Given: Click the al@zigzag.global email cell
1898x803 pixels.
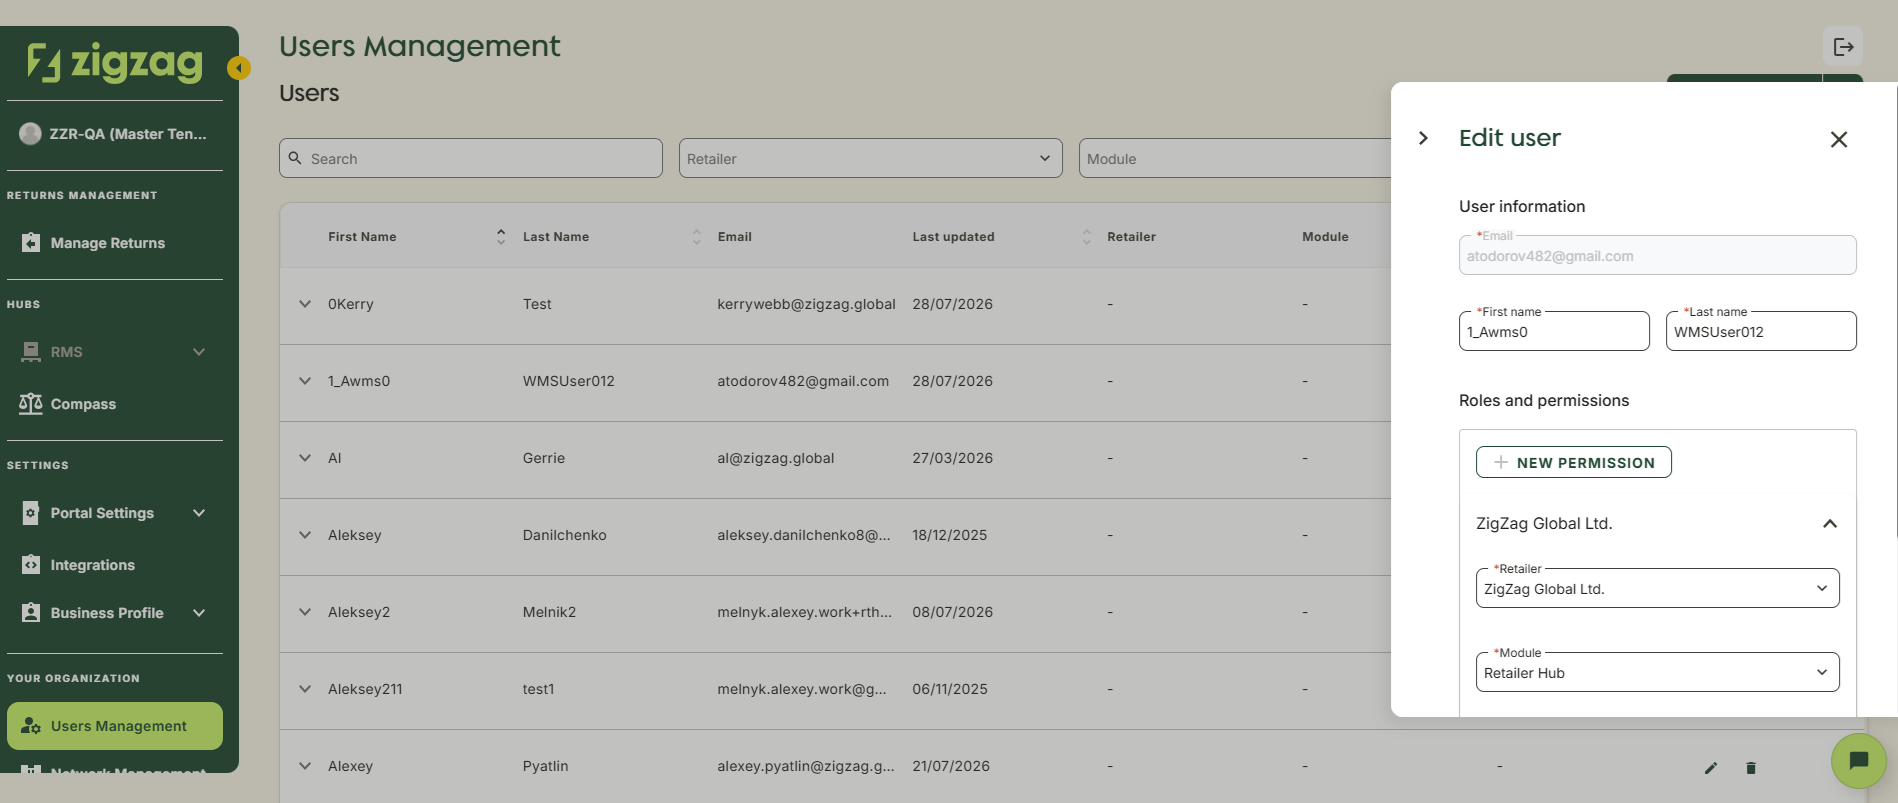Looking at the screenshot, I should (x=776, y=458).
